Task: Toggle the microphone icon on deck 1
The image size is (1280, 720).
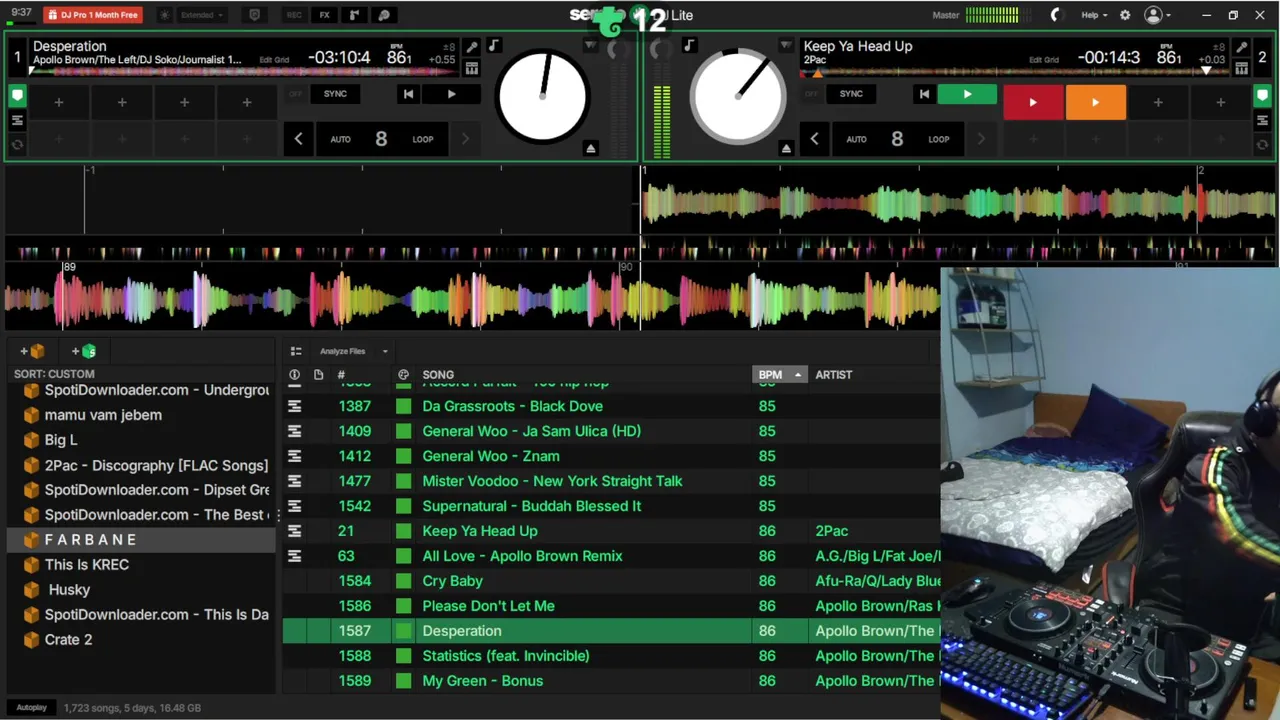Action: tap(472, 47)
